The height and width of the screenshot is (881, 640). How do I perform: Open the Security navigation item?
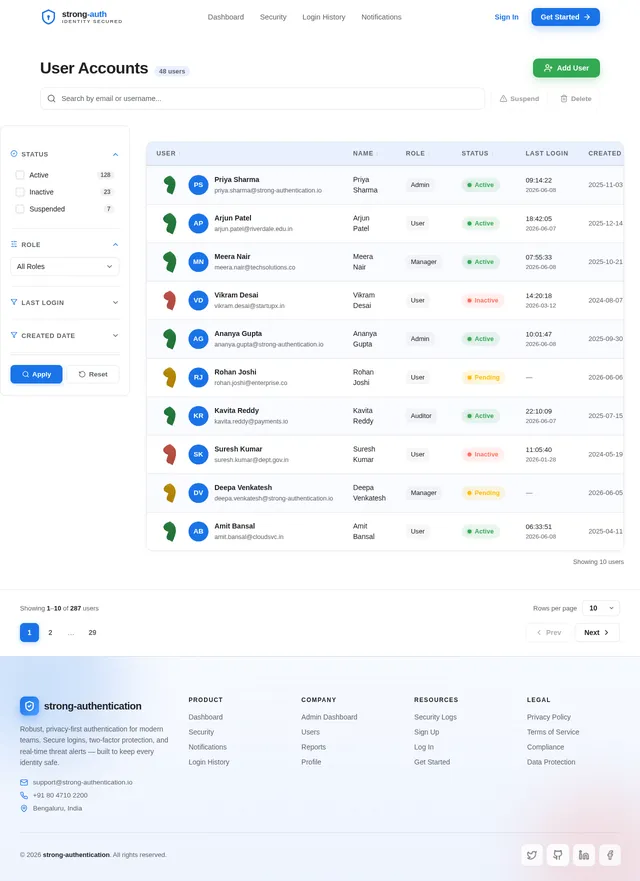click(273, 17)
